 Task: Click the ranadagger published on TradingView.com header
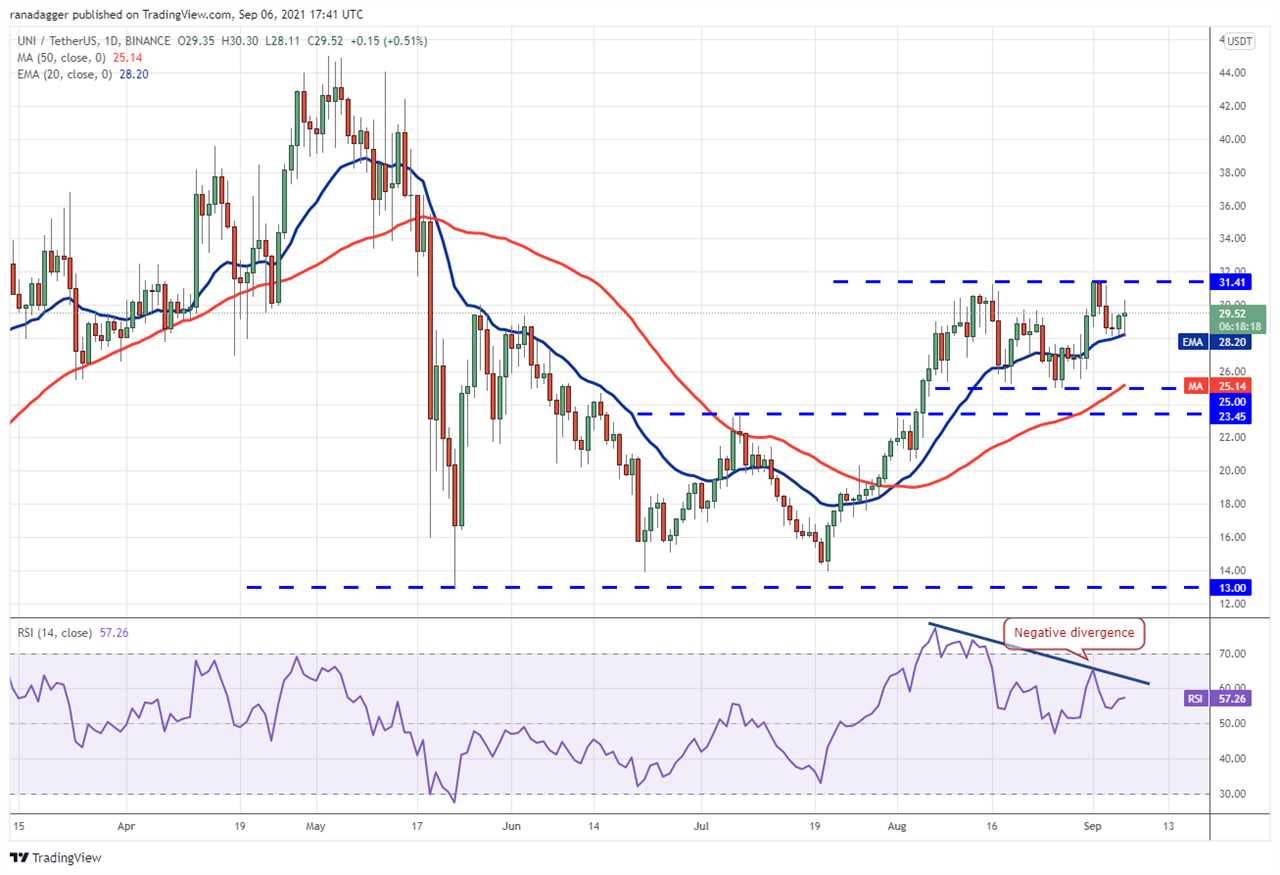point(187,15)
